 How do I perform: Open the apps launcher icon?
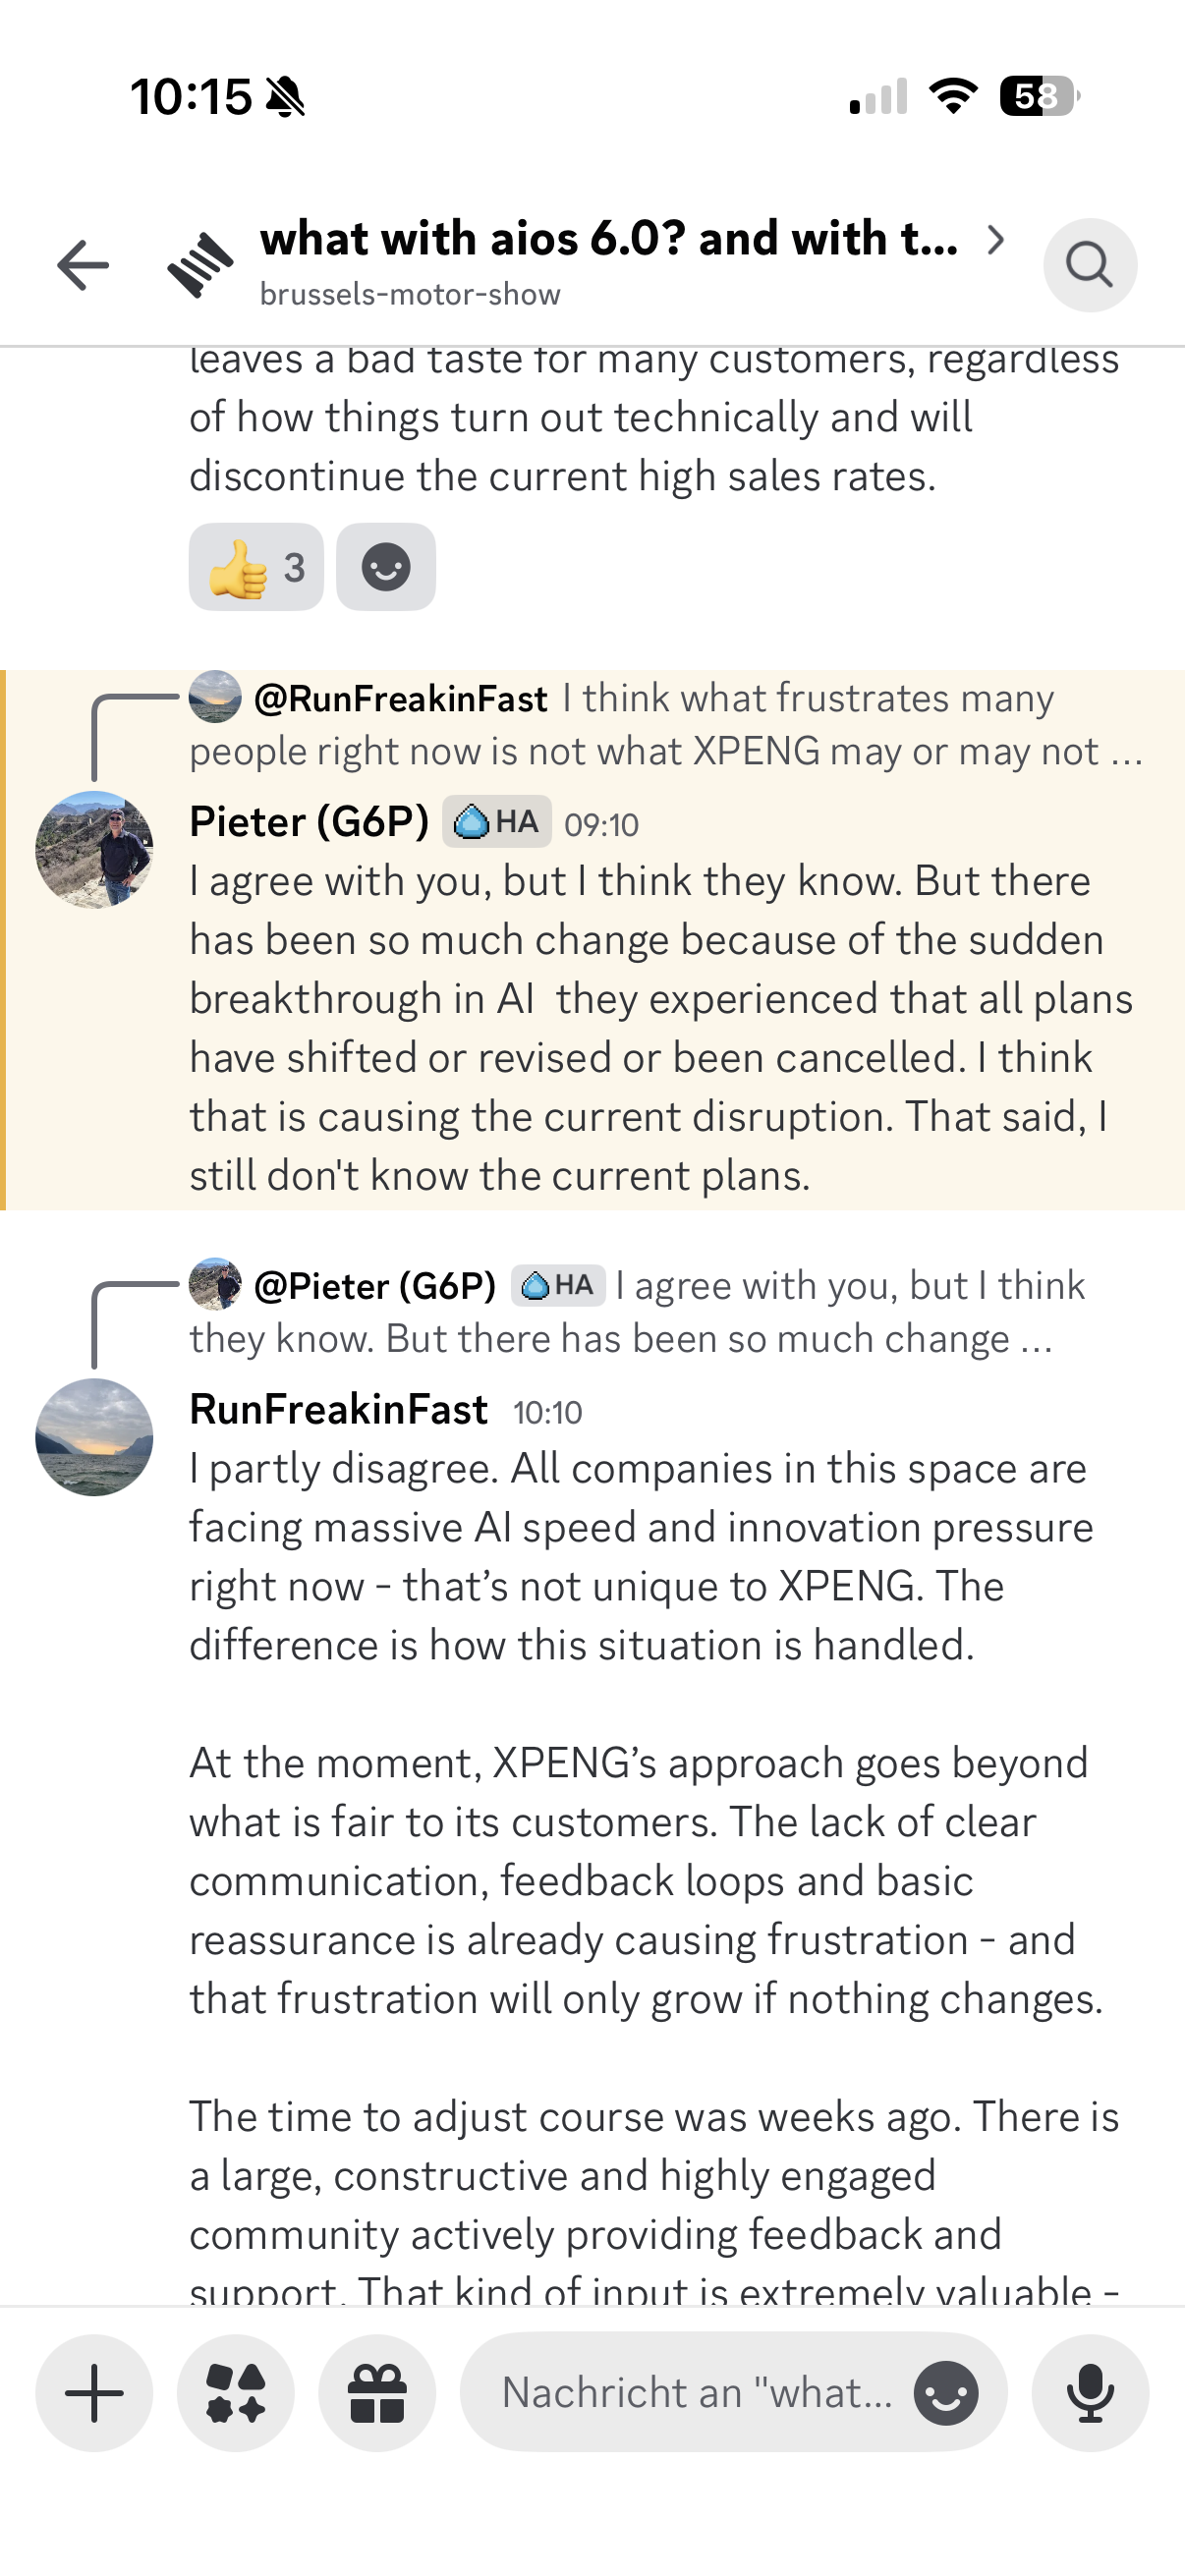point(236,2393)
